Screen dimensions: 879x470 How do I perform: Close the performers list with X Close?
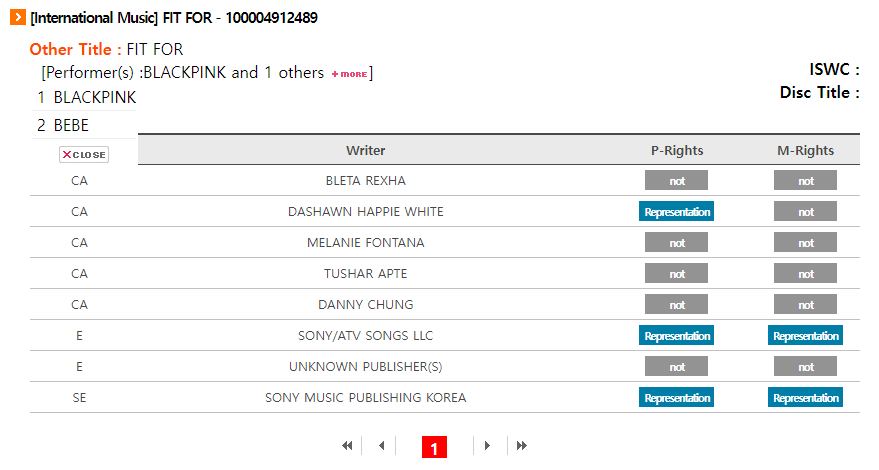click(x=84, y=155)
